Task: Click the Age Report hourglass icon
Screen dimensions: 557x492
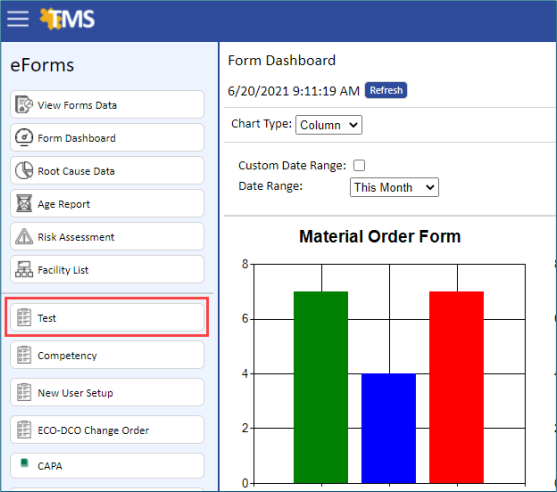Action: click(24, 204)
